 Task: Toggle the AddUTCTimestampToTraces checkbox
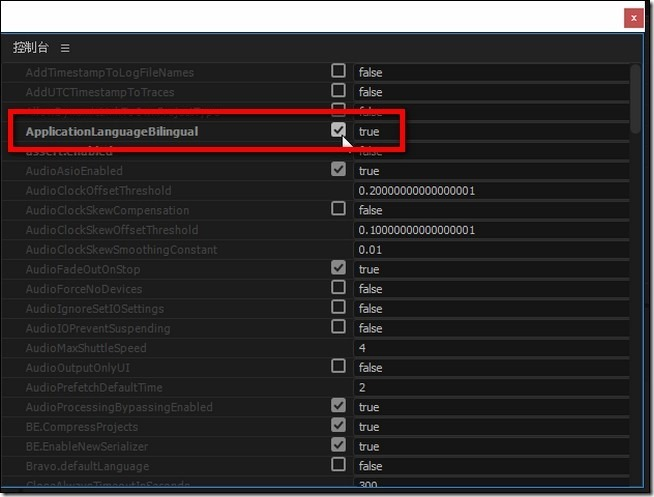coord(338,91)
